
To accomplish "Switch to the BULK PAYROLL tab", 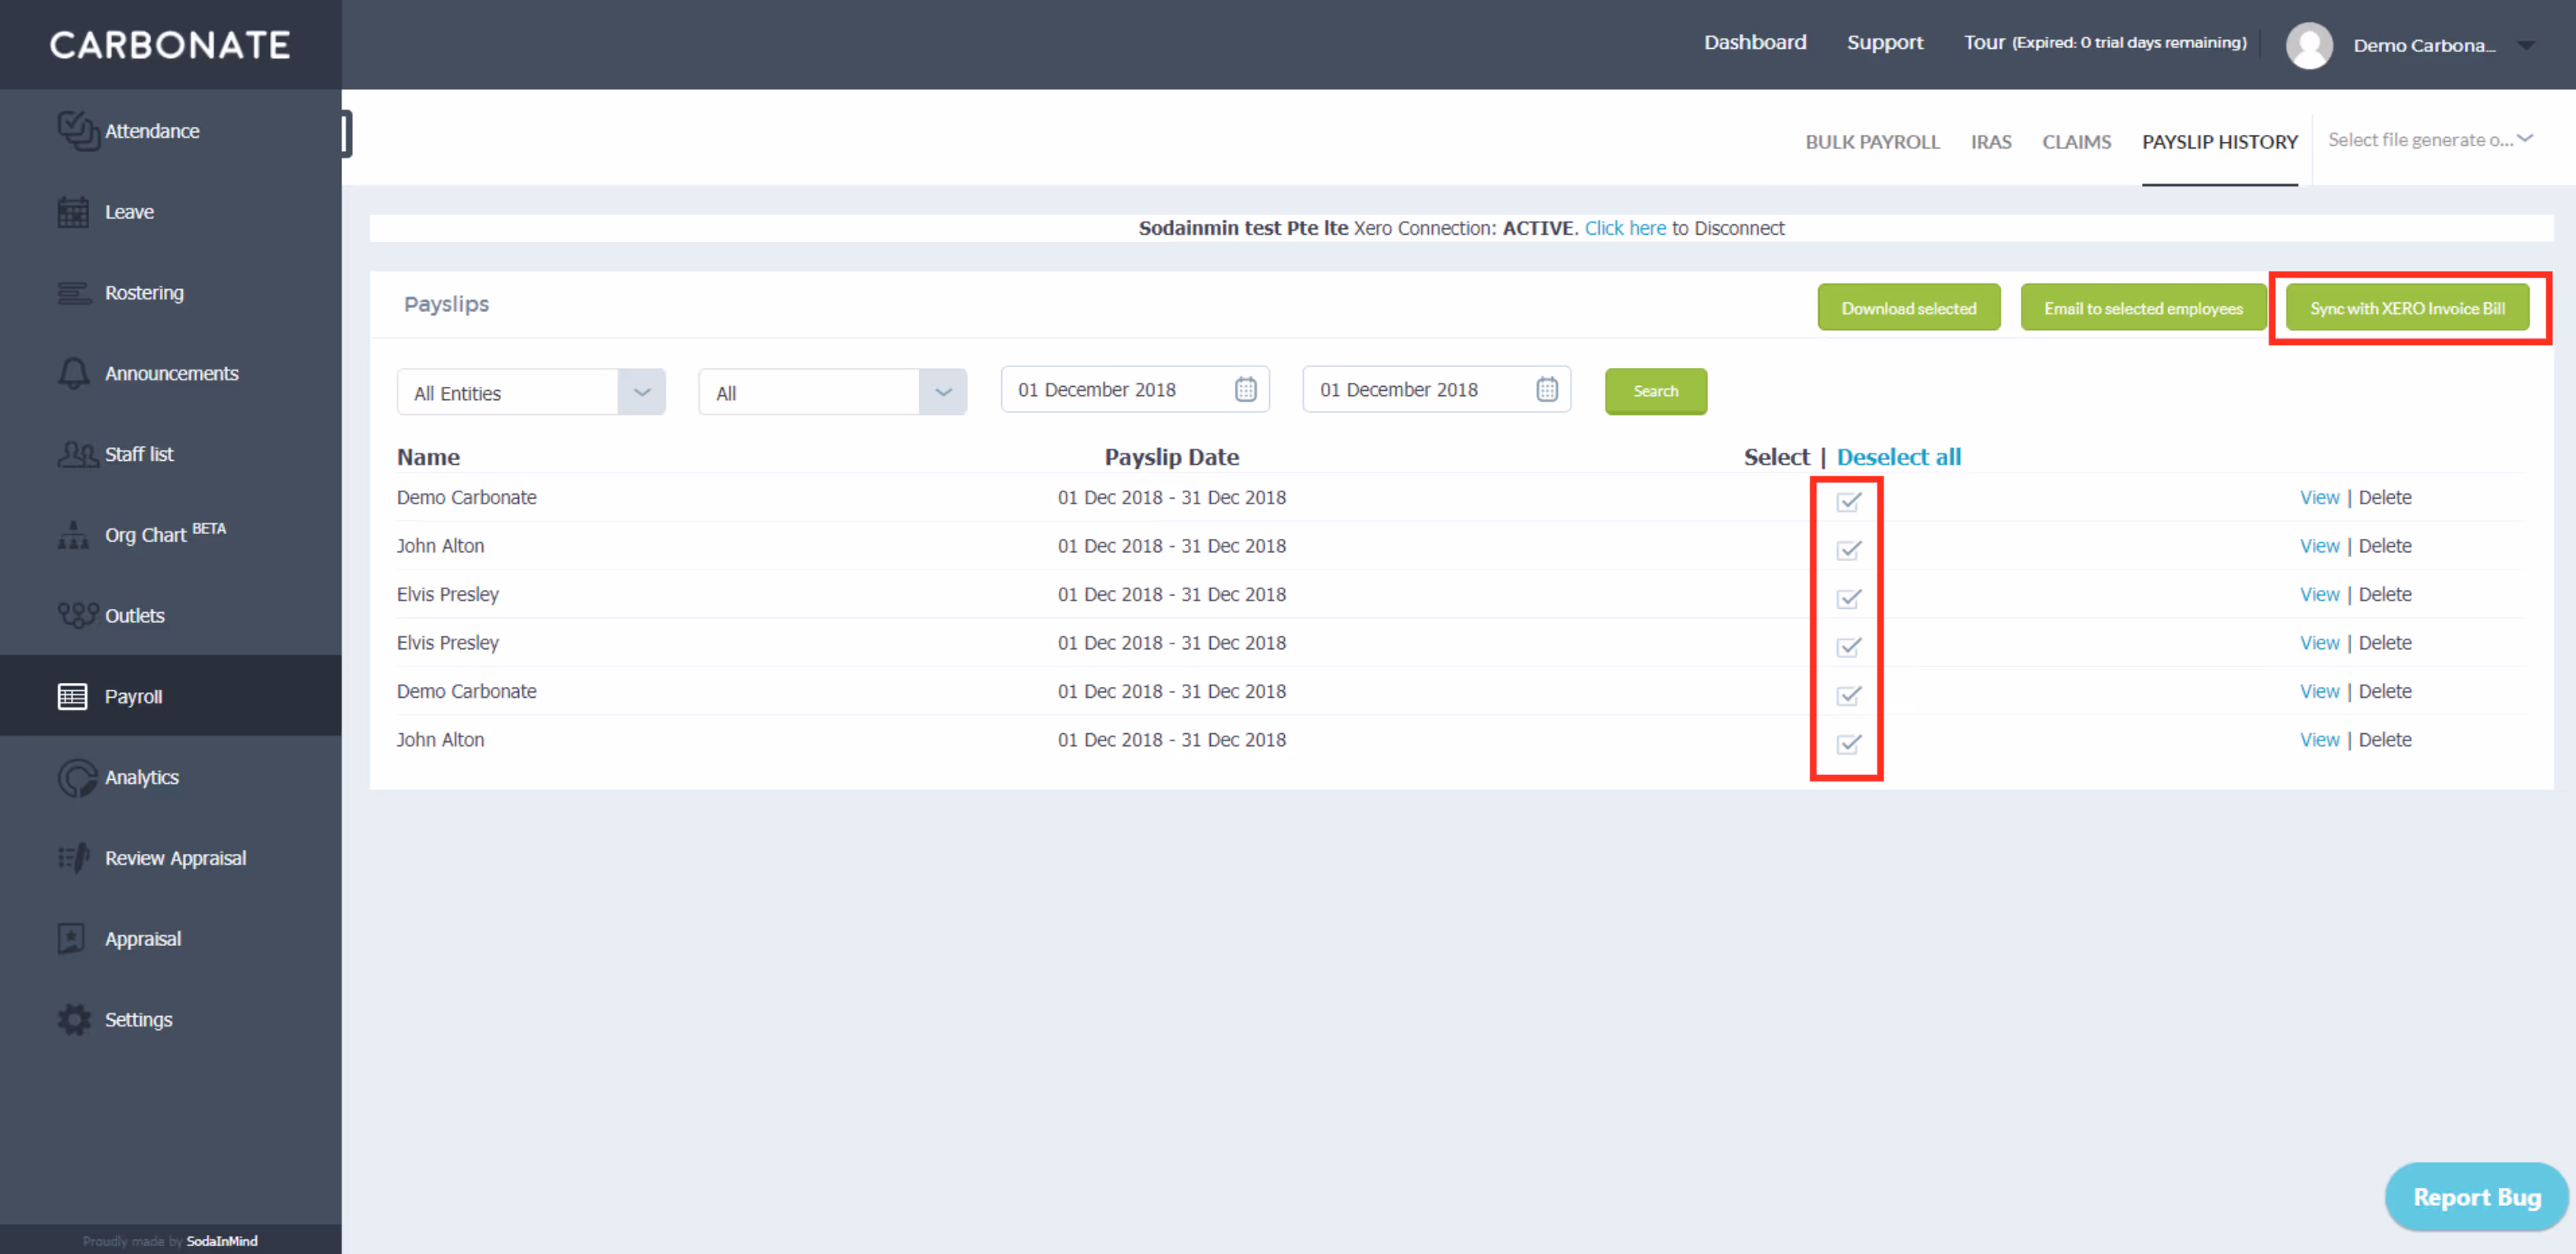I will [1872, 142].
